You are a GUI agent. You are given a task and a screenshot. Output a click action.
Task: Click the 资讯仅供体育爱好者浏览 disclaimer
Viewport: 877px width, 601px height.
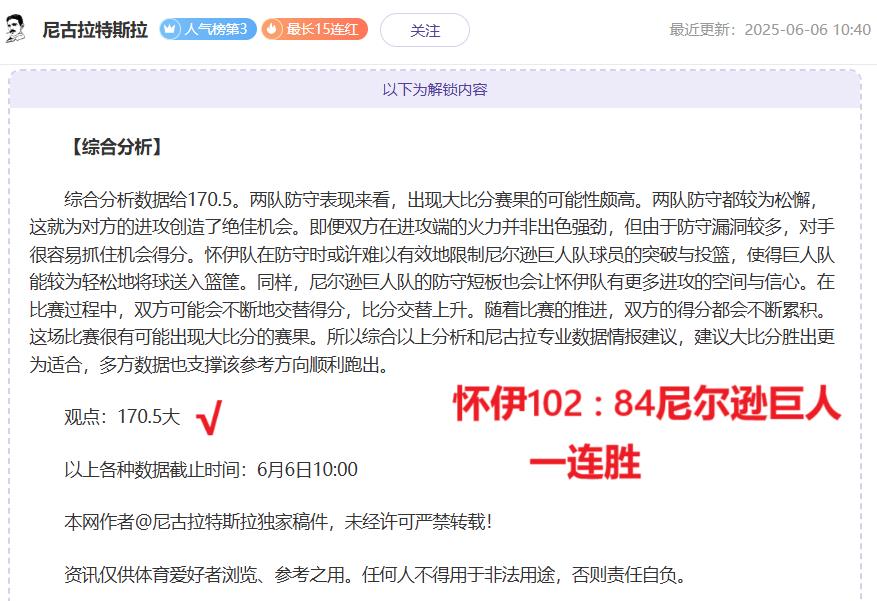point(375,575)
